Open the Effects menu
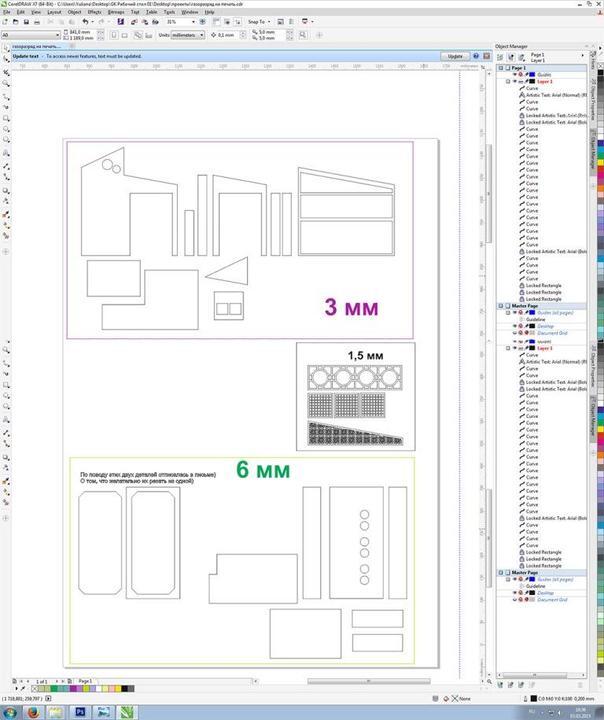604x720 pixels. click(94, 12)
